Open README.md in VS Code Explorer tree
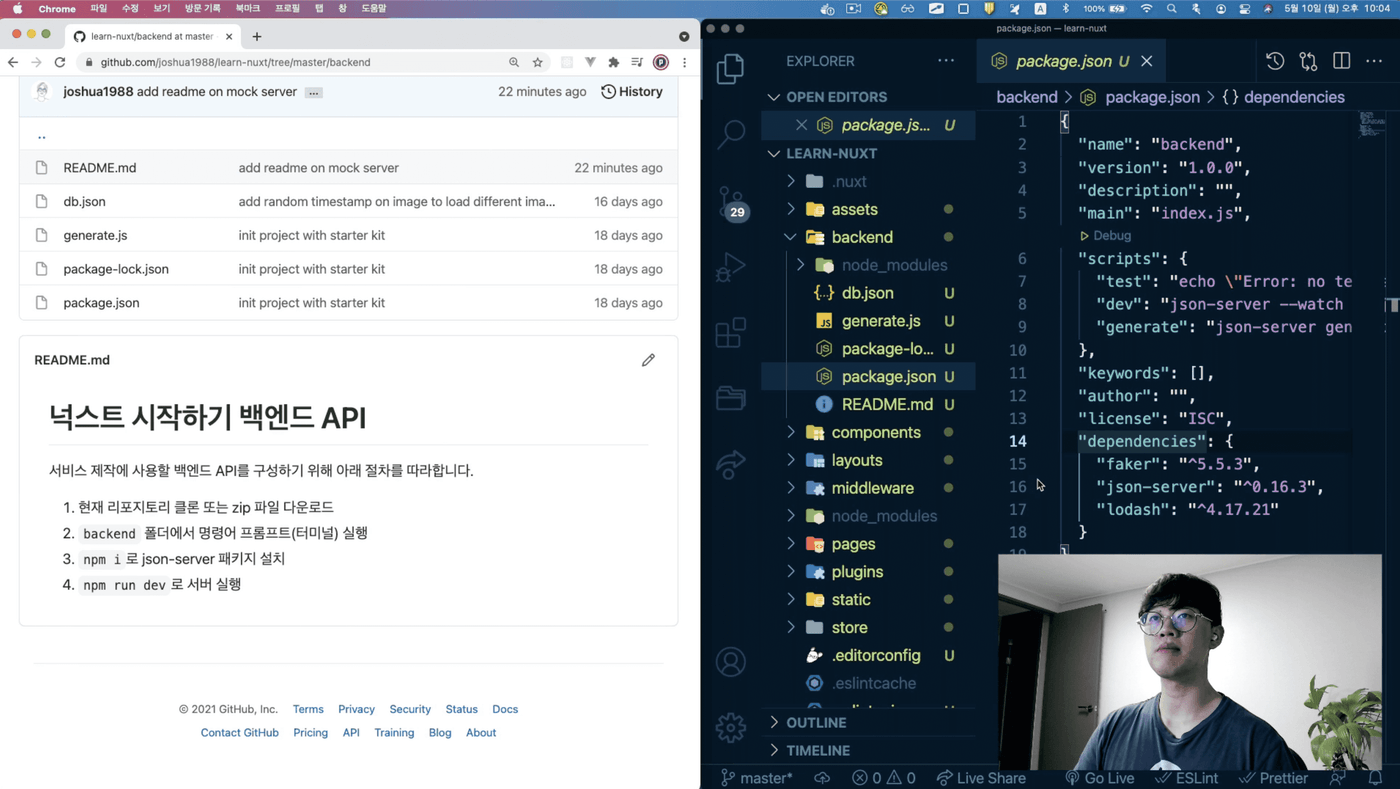1400x789 pixels. point(887,404)
